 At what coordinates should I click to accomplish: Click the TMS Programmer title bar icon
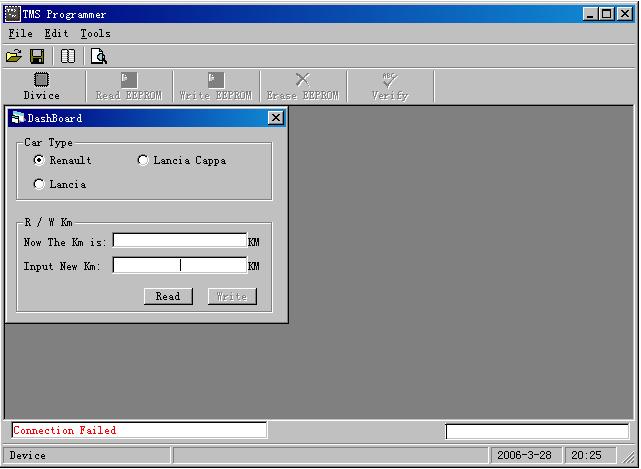12,14
